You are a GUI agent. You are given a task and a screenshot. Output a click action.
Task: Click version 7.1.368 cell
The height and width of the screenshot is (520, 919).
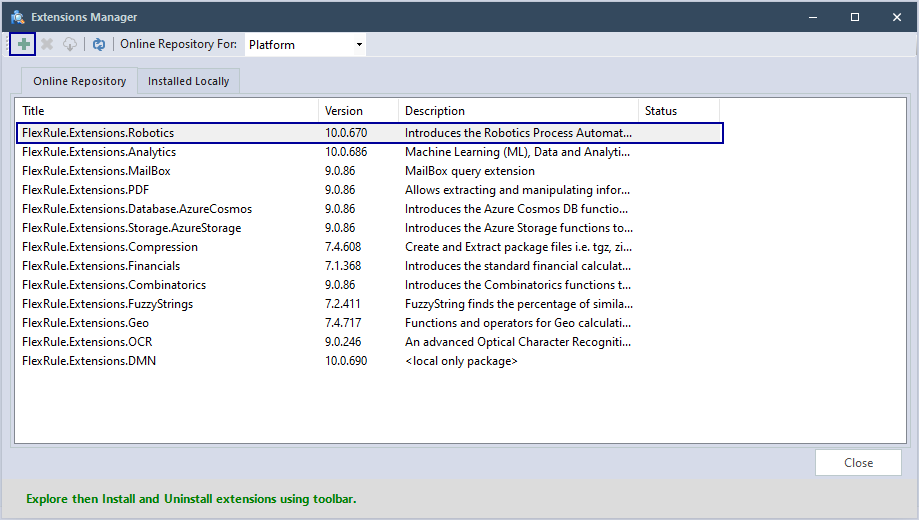click(x=343, y=266)
